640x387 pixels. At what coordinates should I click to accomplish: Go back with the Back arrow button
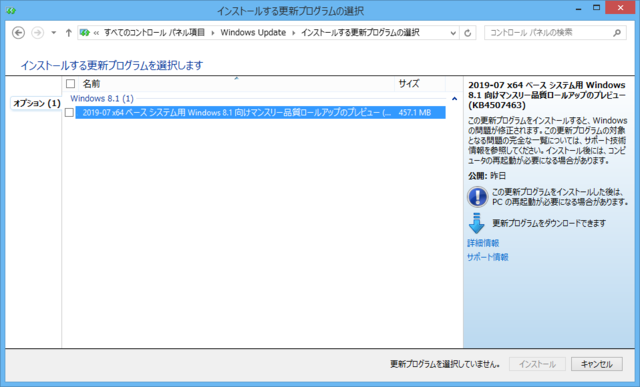tap(18, 33)
